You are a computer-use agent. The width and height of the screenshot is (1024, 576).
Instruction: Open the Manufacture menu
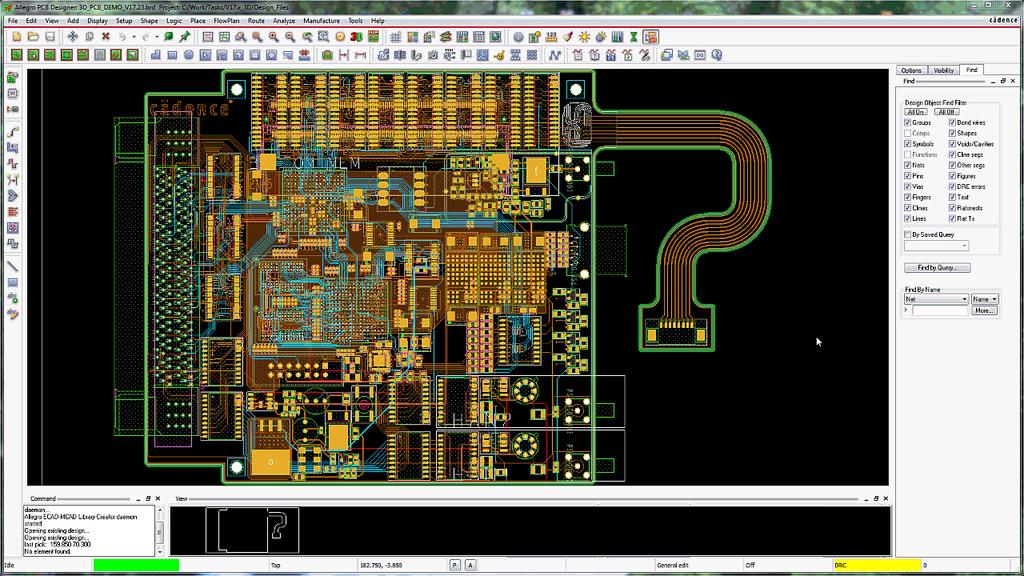[x=321, y=21]
